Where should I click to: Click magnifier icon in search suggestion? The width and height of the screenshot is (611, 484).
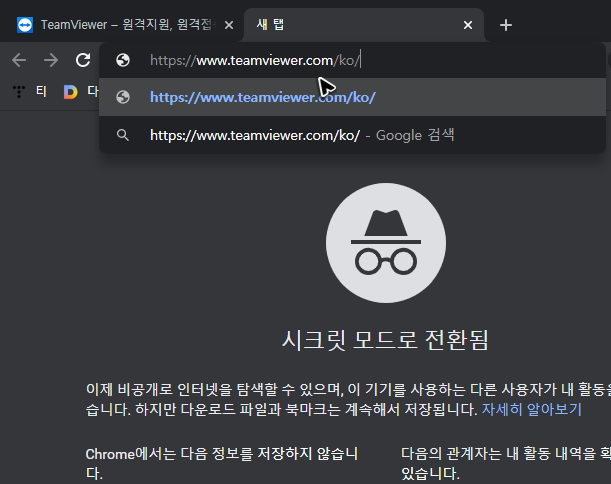click(123, 135)
